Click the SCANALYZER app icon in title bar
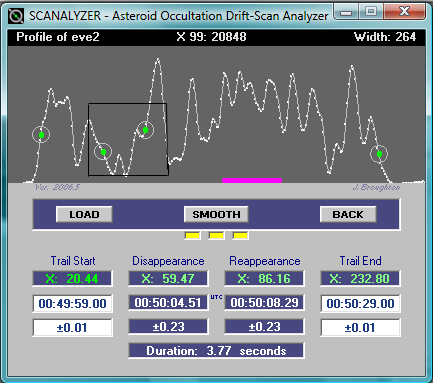This screenshot has height=383, width=433. [16, 16]
